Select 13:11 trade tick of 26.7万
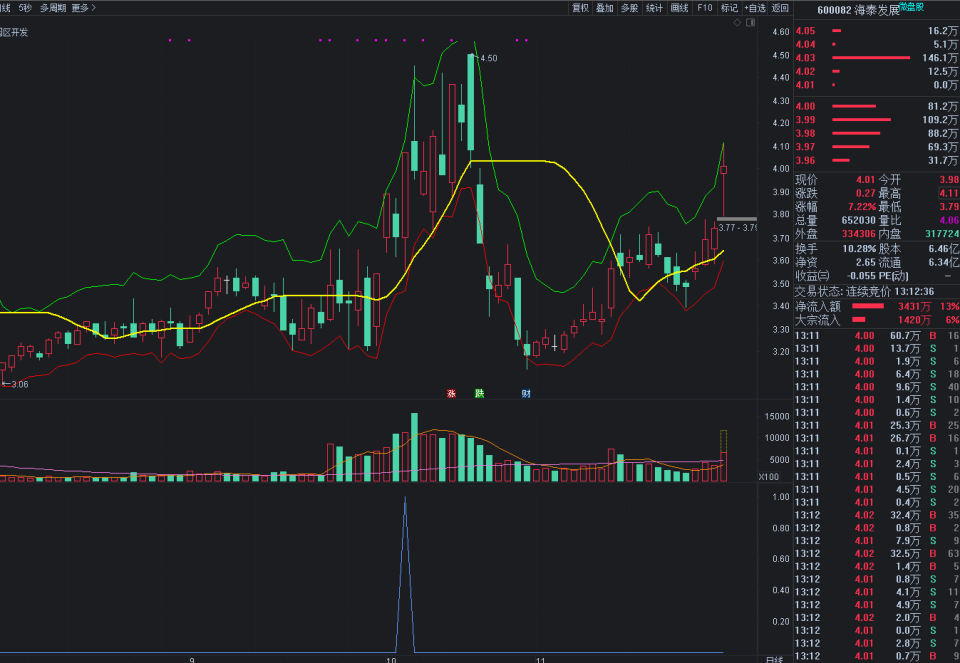Image resolution: width=960 pixels, height=663 pixels. click(x=877, y=438)
